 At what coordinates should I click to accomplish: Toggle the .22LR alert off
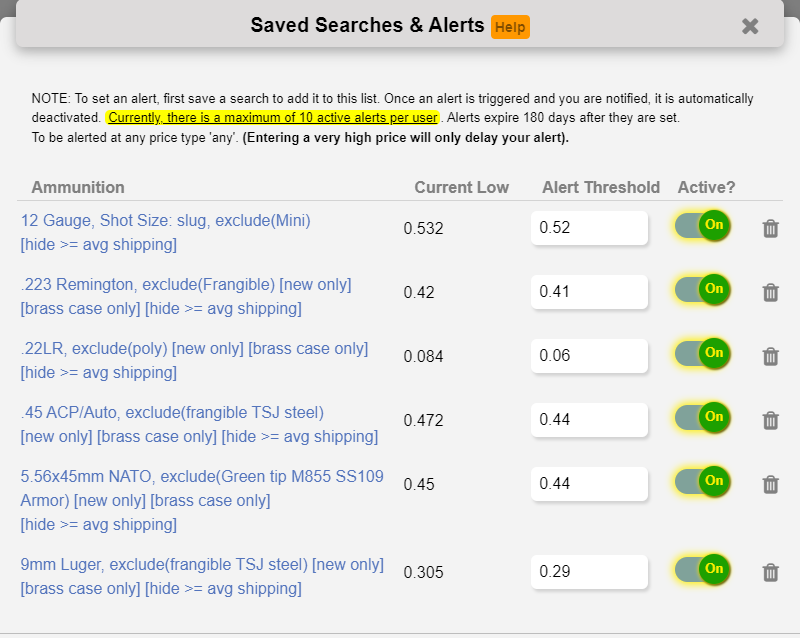pos(703,353)
